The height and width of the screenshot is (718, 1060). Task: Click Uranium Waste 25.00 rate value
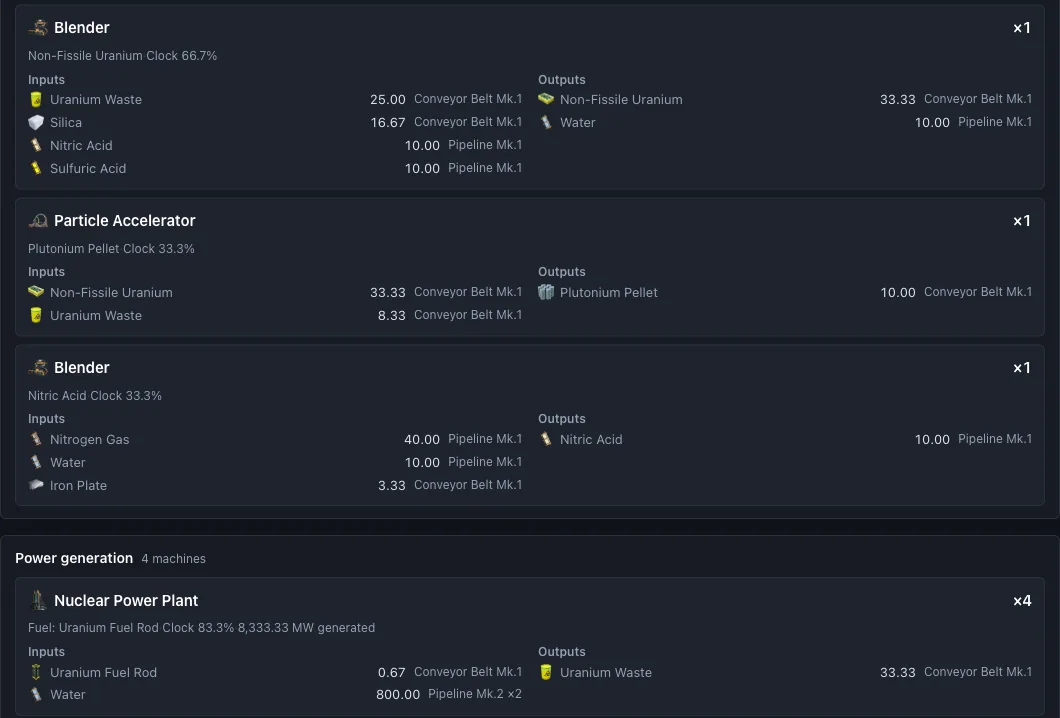pyautogui.click(x=388, y=99)
